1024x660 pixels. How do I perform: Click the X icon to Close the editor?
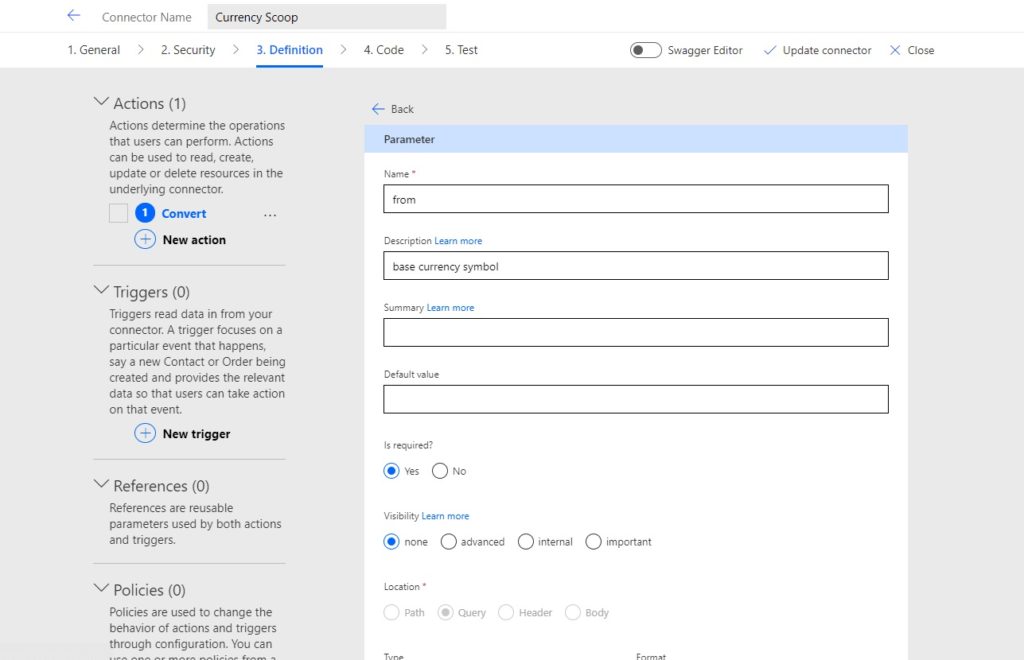tap(897, 49)
